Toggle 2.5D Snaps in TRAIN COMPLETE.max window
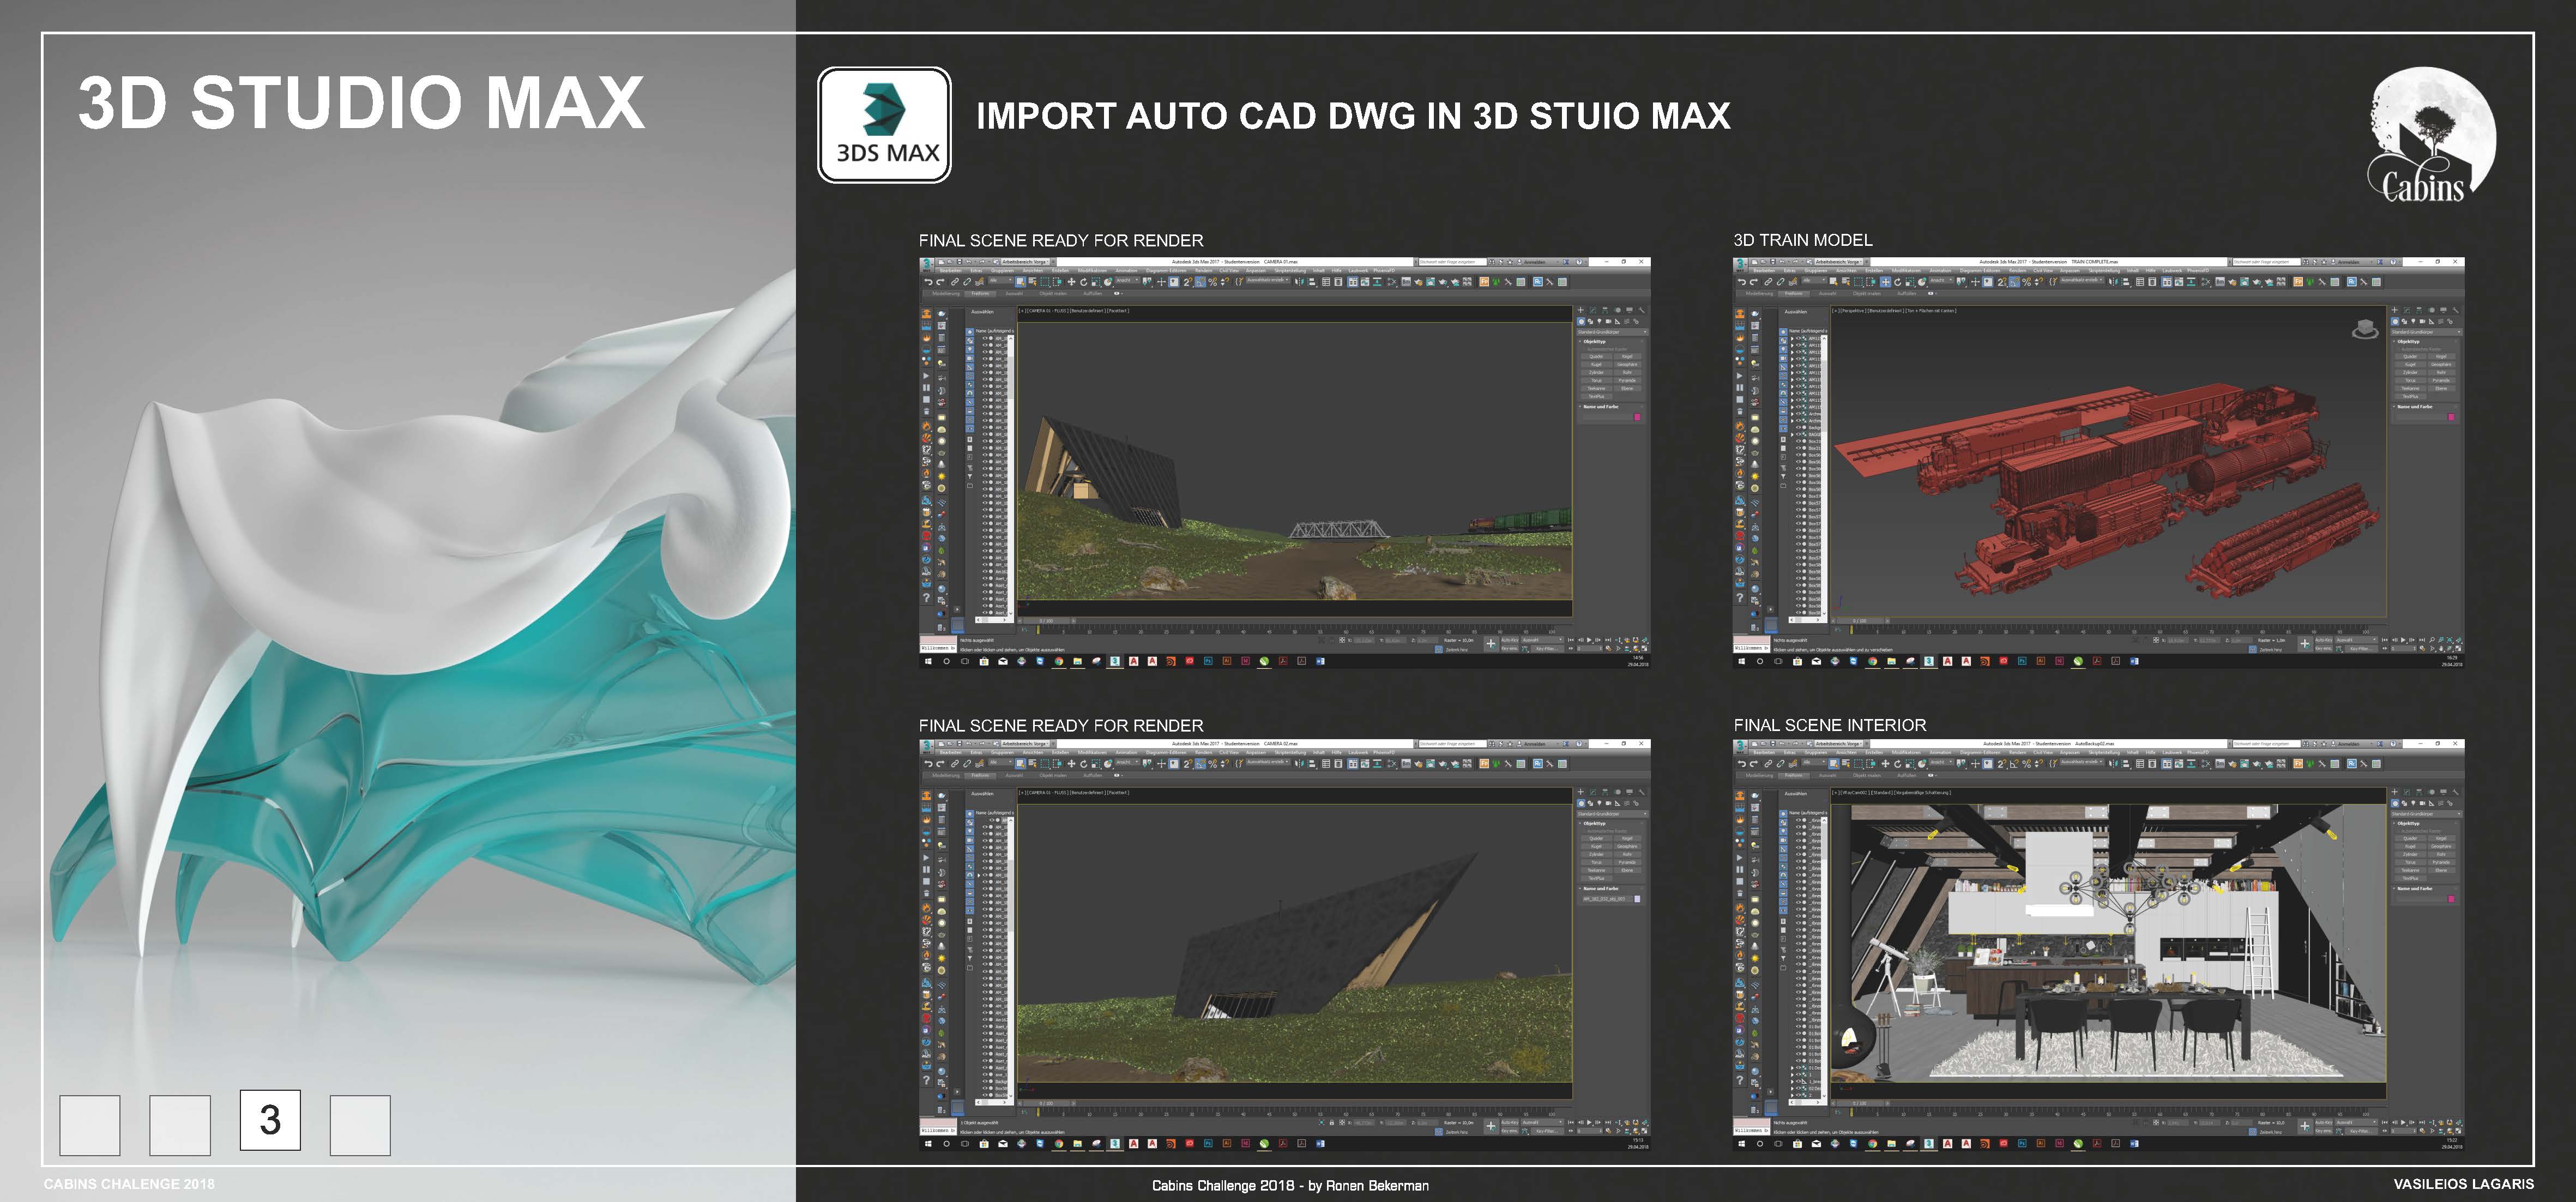2576x1202 pixels. [2001, 282]
